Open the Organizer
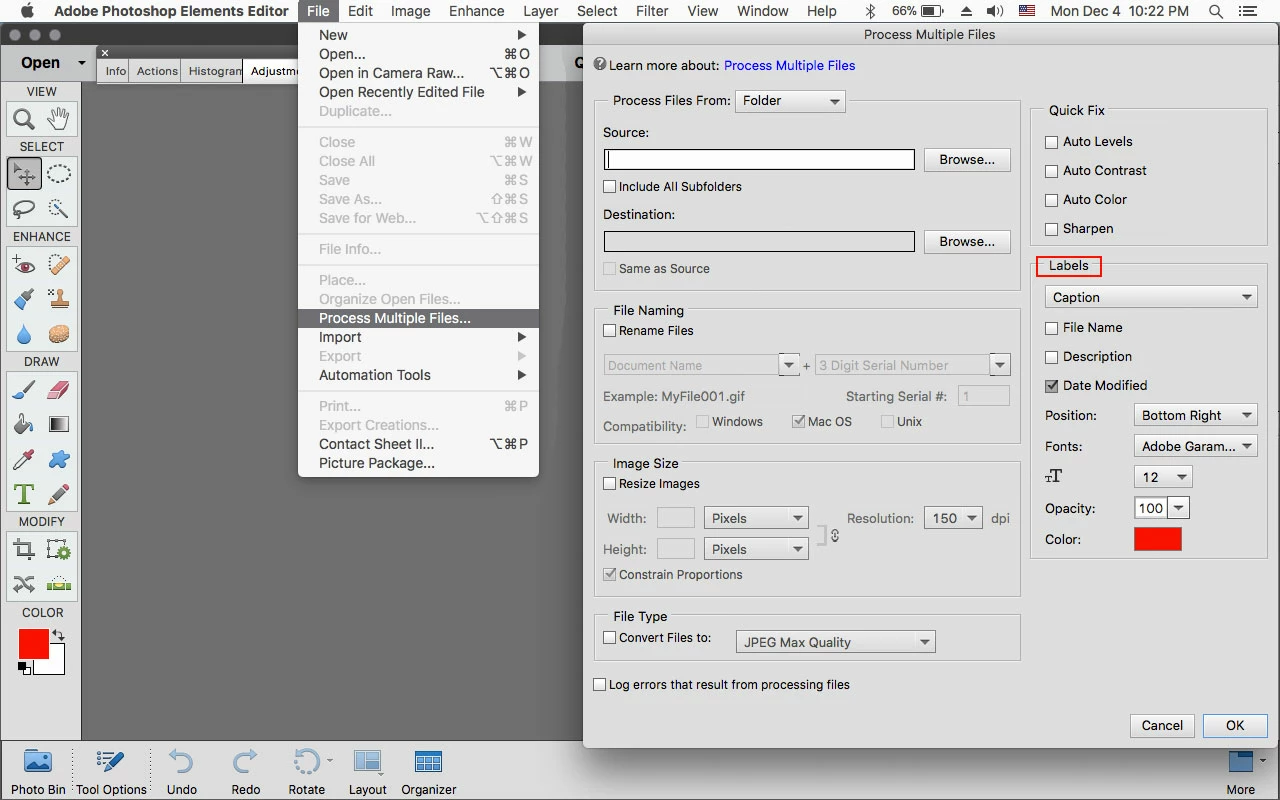 (x=429, y=771)
